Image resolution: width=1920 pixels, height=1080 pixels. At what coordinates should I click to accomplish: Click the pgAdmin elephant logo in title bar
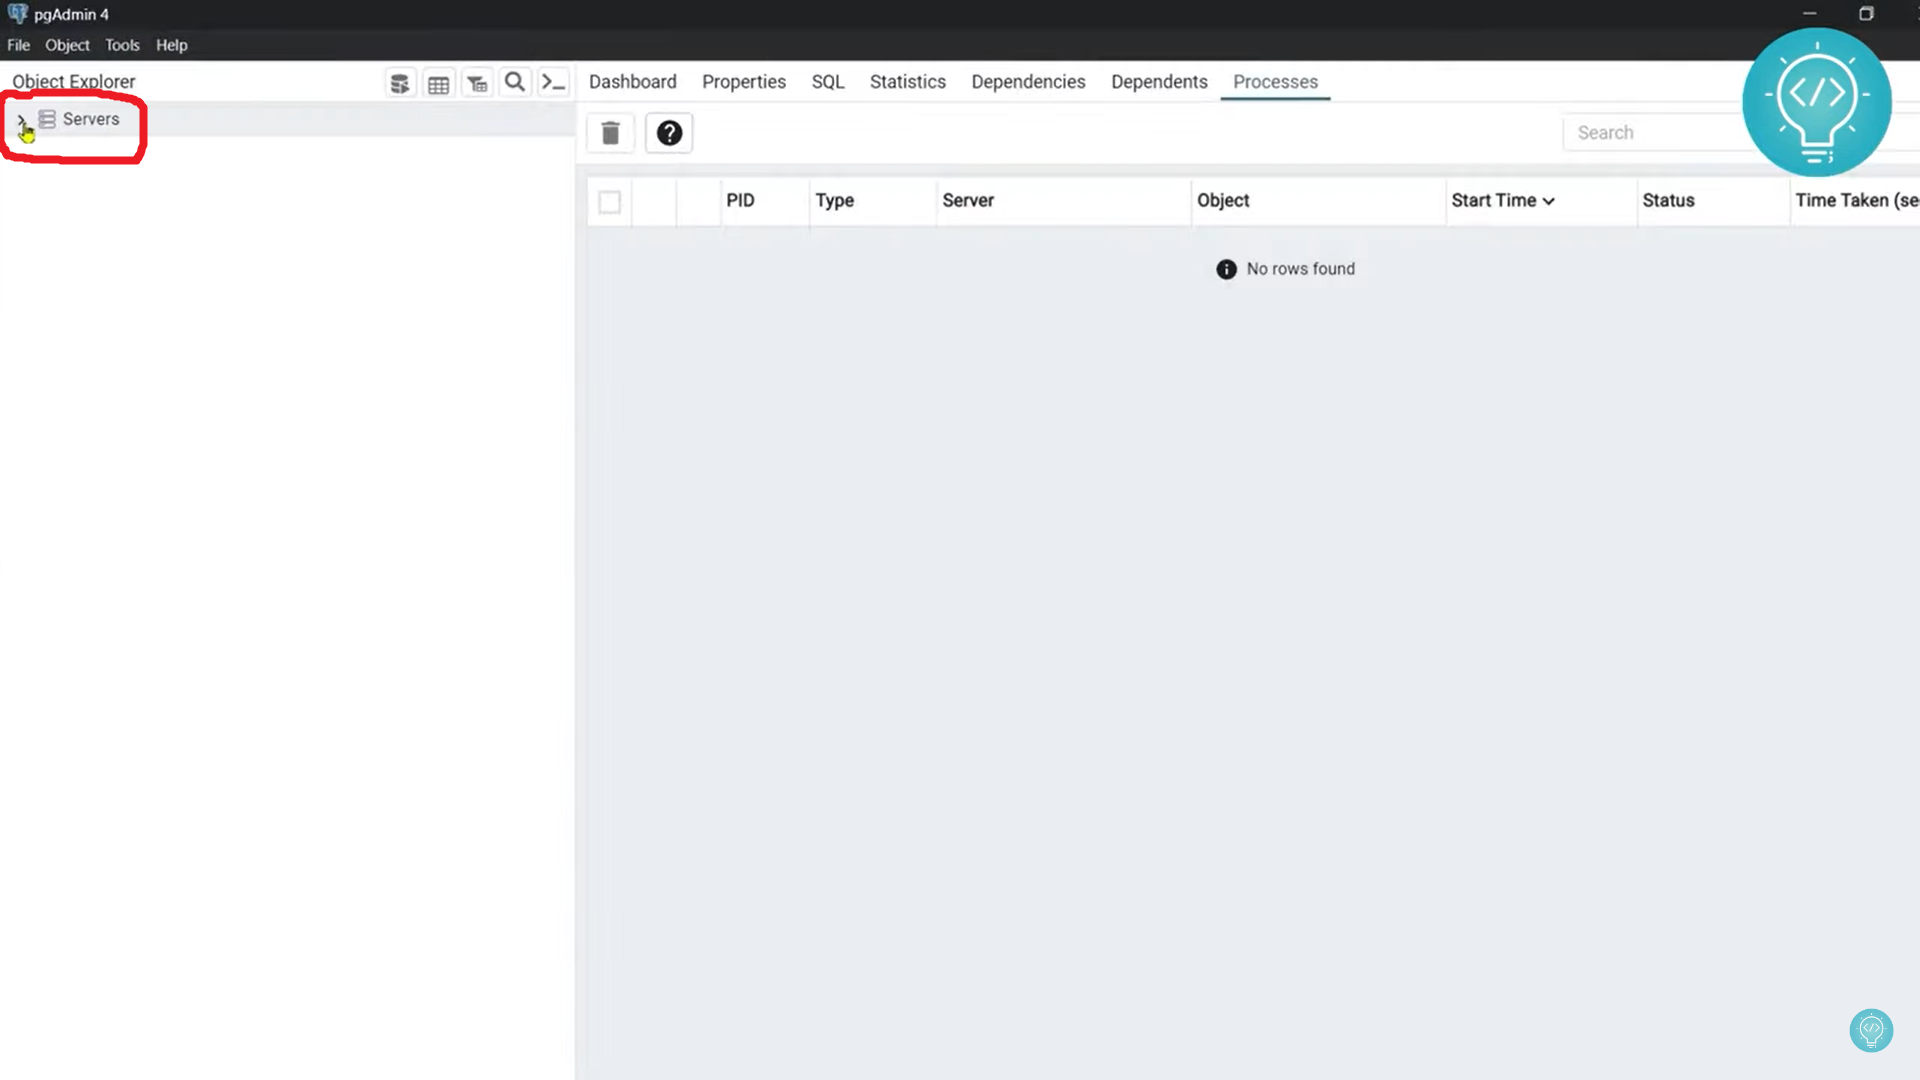(17, 14)
